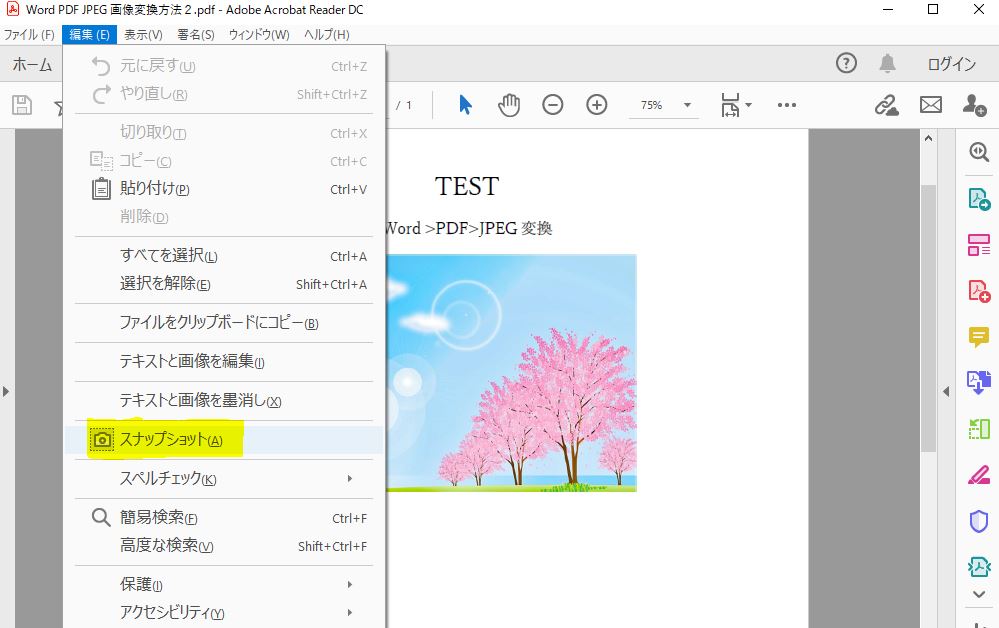Open the ホーム tab

pos(32,64)
